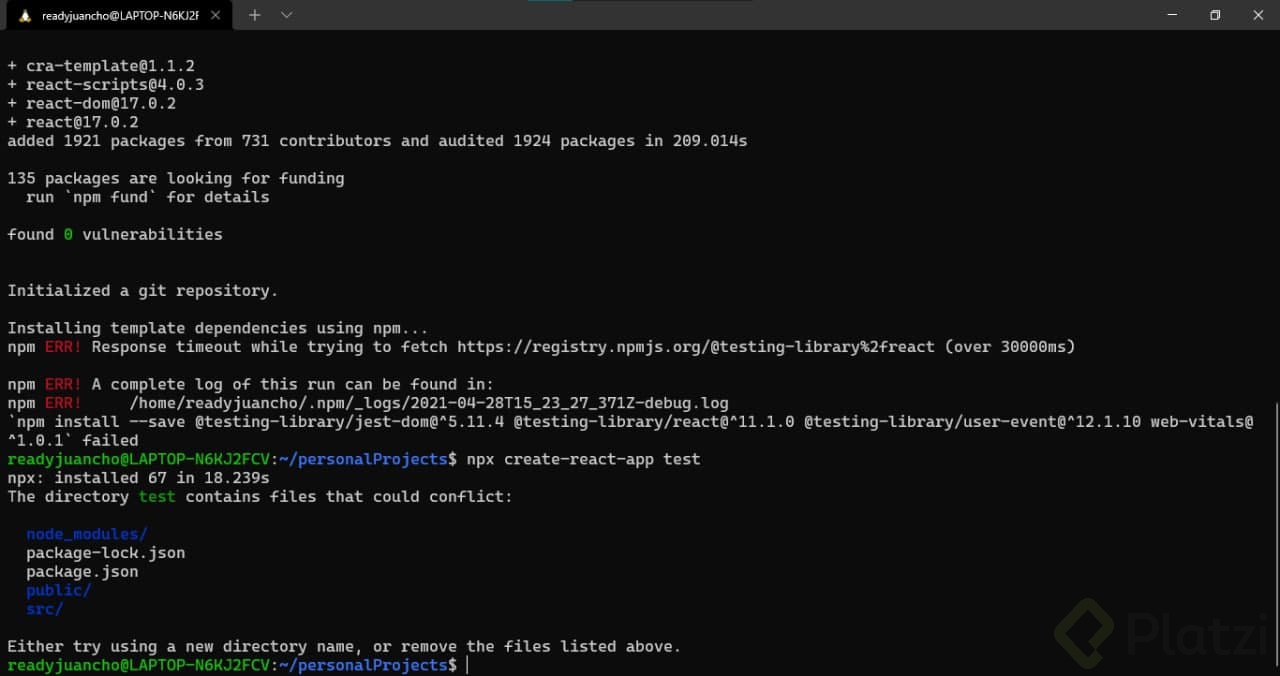Click the "found 0 vulnerabilities" line

115,235
